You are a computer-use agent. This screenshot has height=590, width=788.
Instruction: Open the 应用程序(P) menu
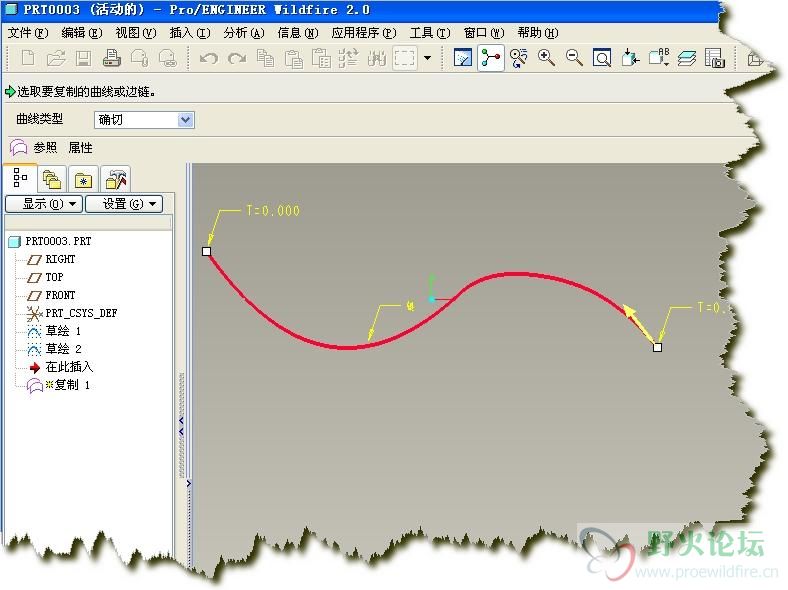[x=364, y=33]
